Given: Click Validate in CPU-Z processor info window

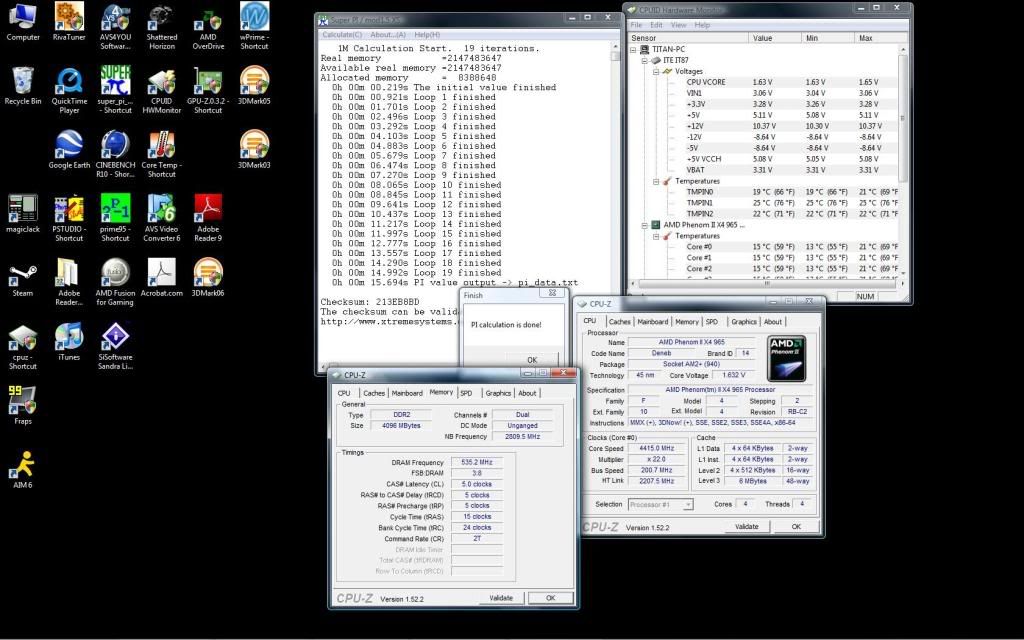Looking at the screenshot, I should 746,526.
